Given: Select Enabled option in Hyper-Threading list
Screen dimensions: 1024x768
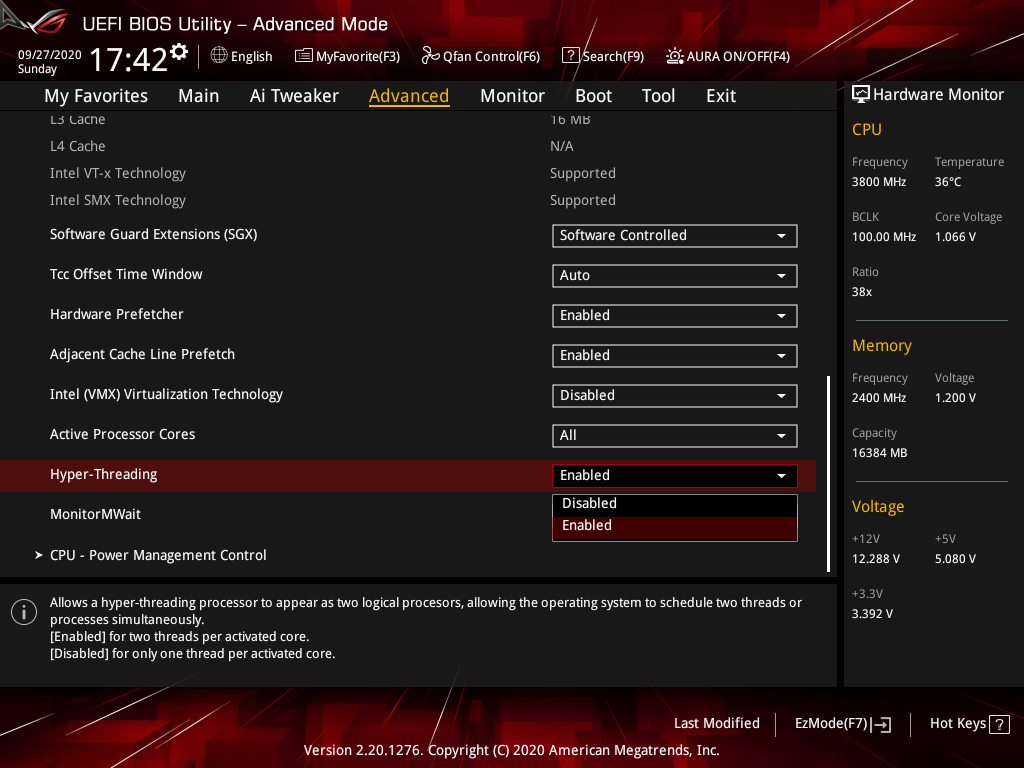Looking at the screenshot, I should [x=674, y=526].
